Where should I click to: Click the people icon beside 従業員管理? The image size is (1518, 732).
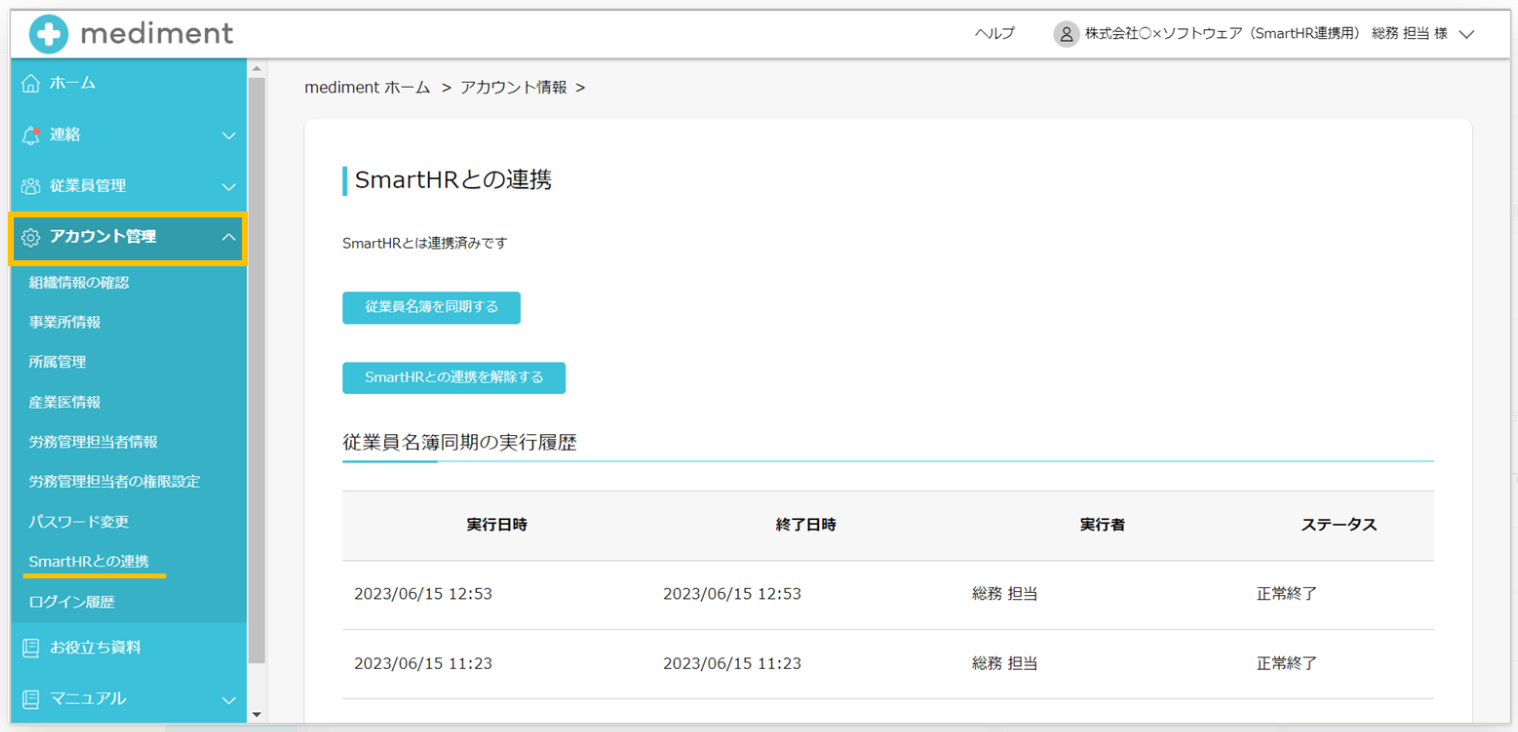click(31, 186)
